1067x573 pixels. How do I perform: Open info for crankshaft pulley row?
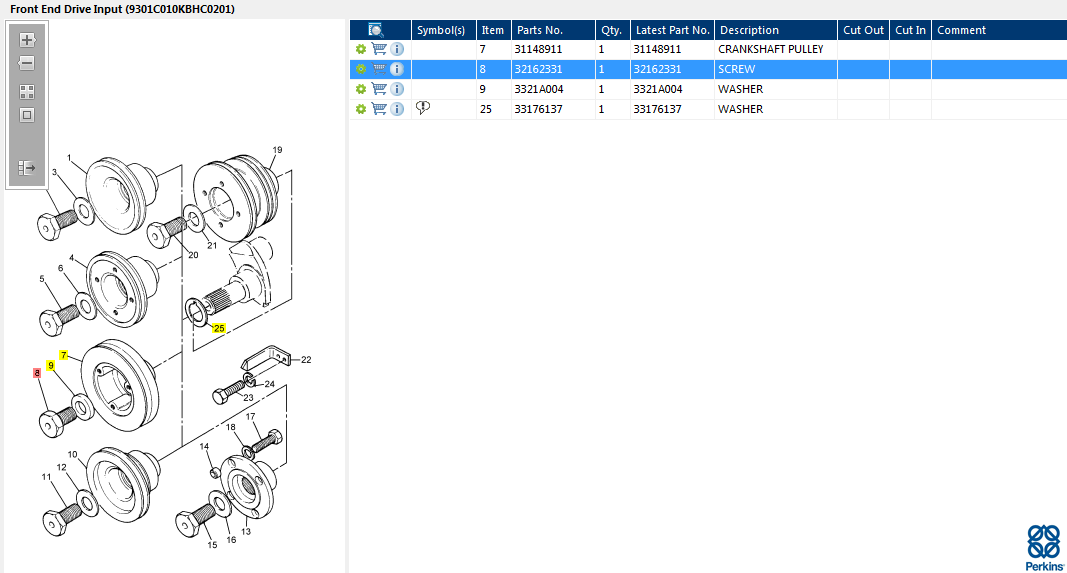[397, 49]
